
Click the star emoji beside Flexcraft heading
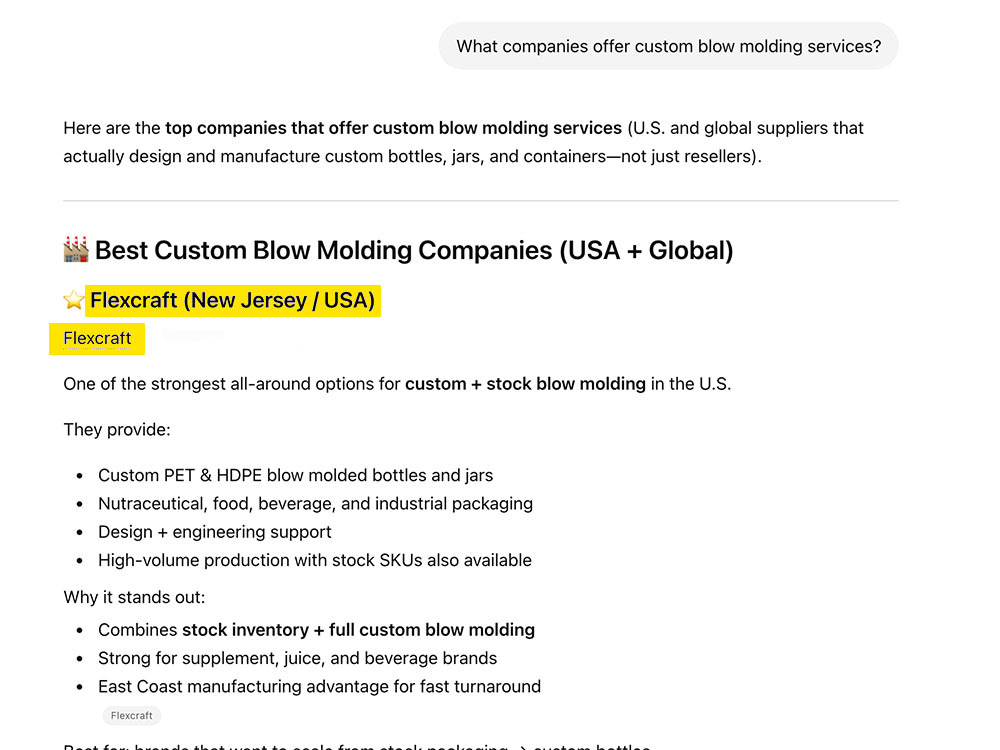[74, 300]
